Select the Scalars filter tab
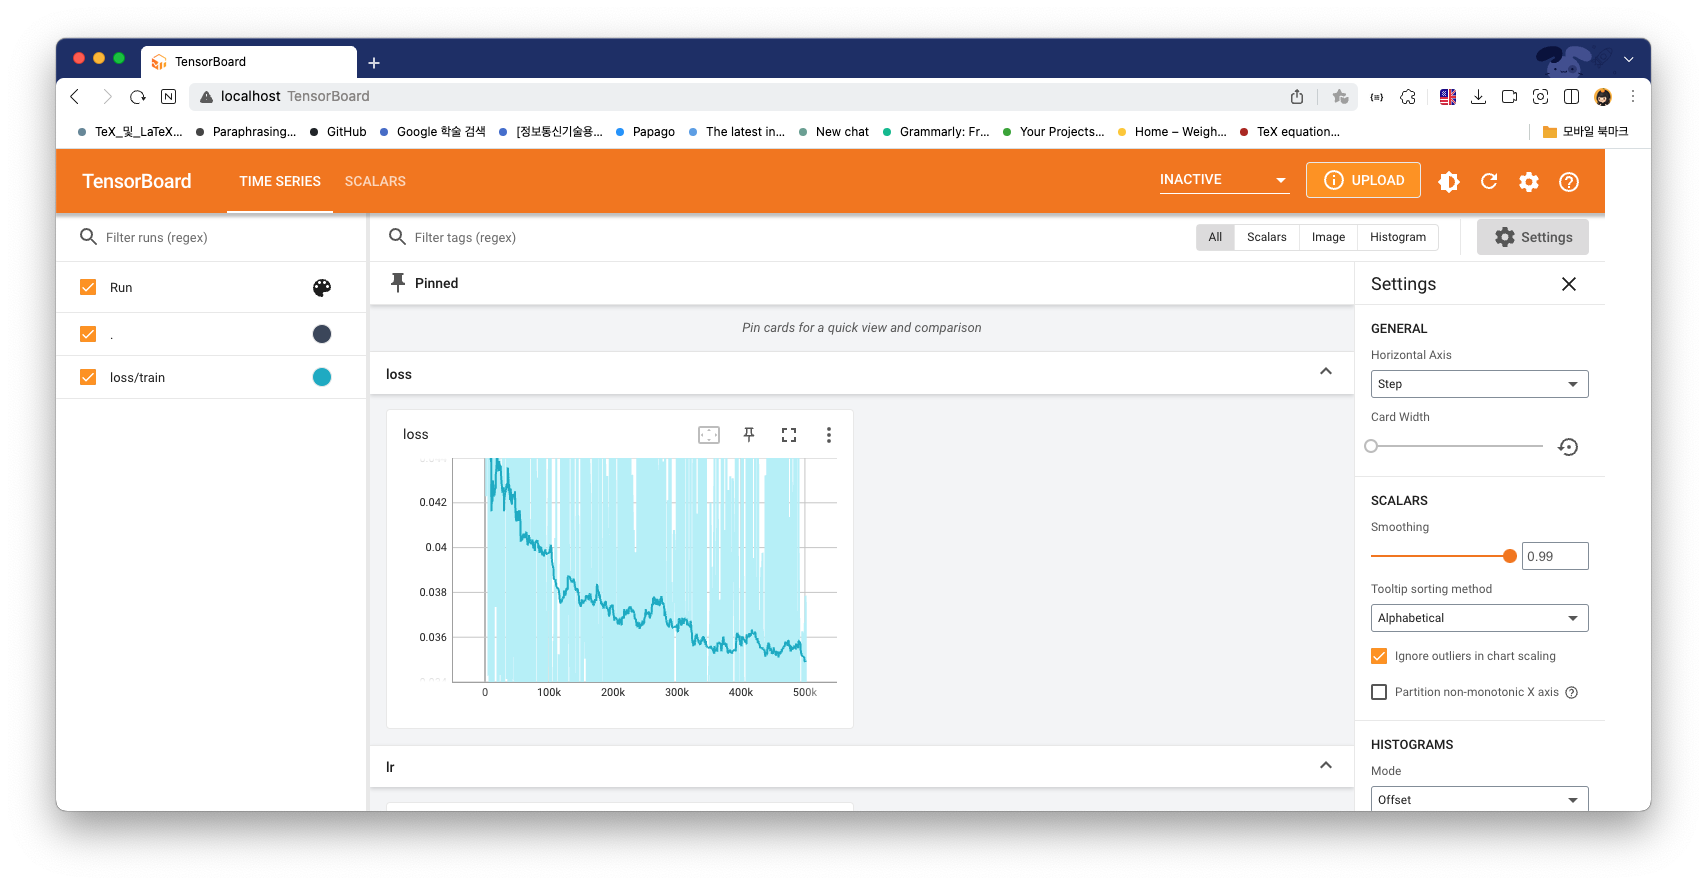This screenshot has width=1707, height=885. pyautogui.click(x=1267, y=237)
